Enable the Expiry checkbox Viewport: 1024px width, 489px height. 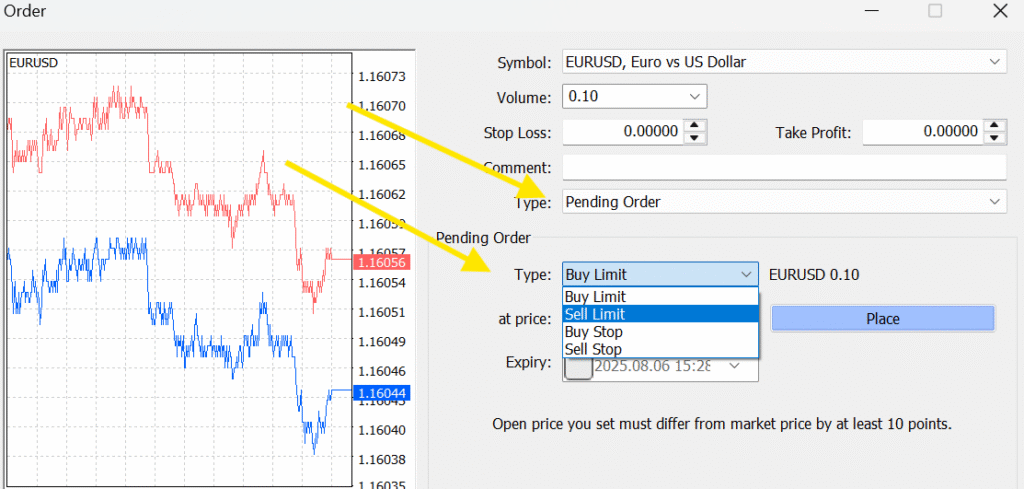coord(577,367)
